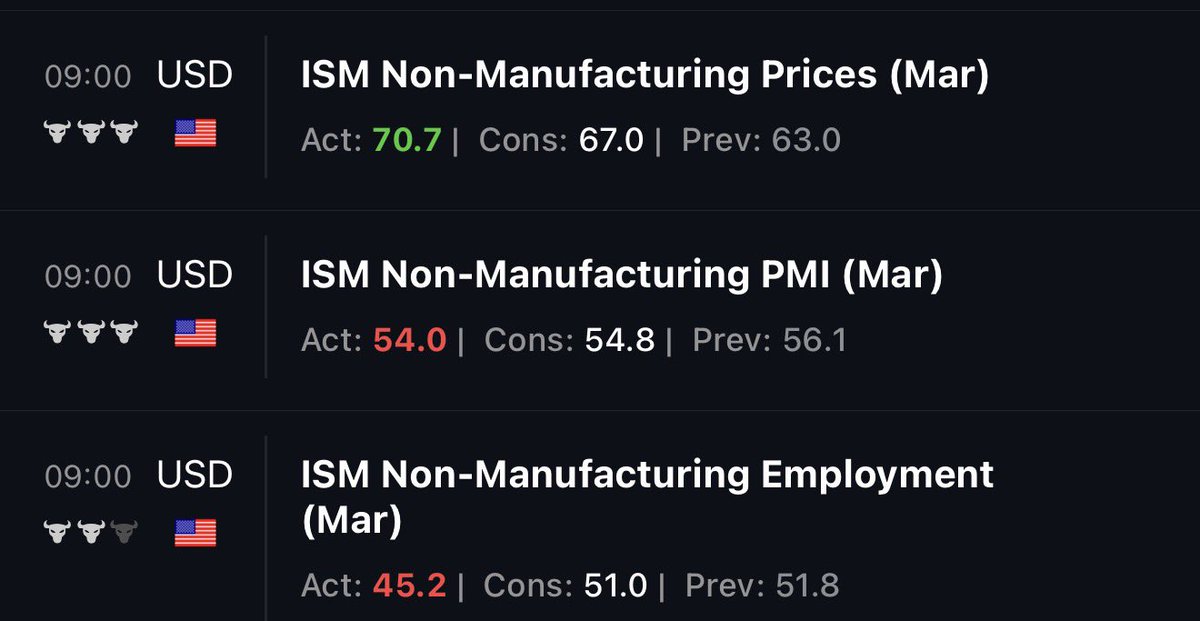Click dimmed third bull in Employment row
1200x621 pixels.
(124, 532)
